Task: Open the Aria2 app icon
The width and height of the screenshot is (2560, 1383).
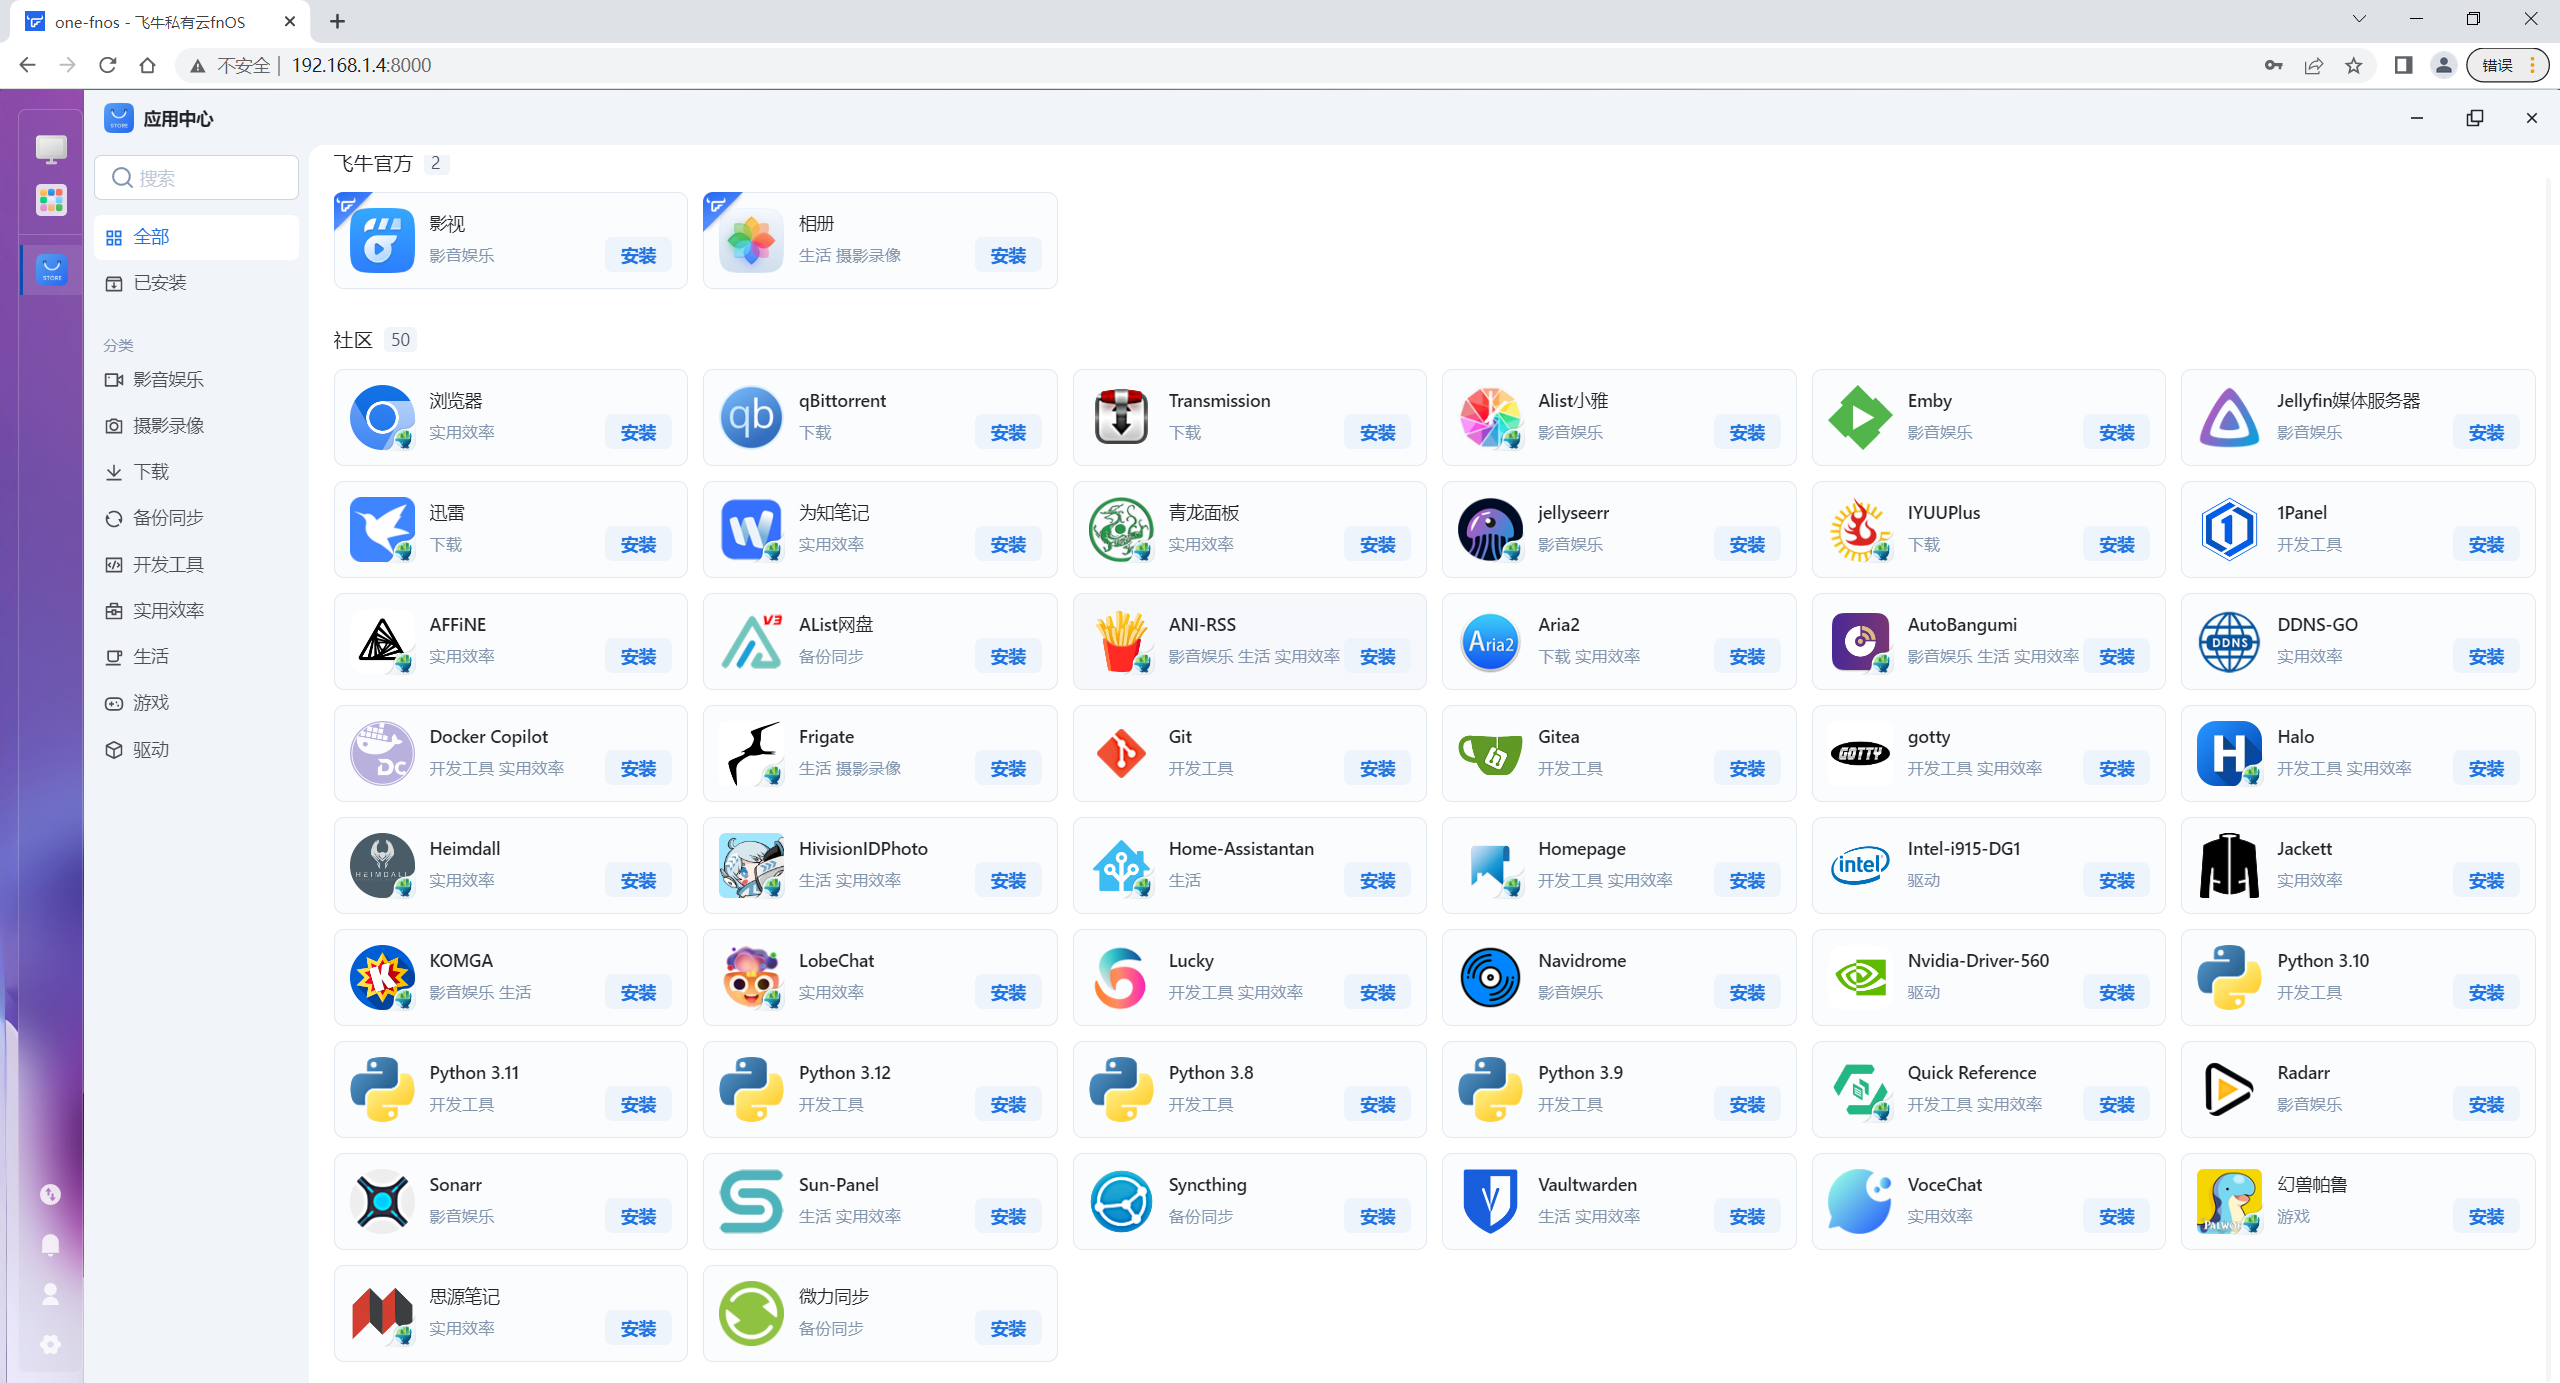Action: 1490,641
